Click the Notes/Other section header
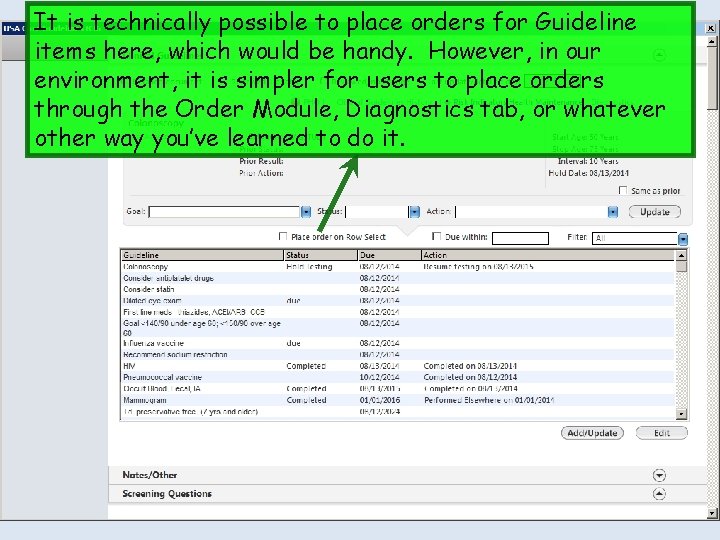Image resolution: width=720 pixels, height=540 pixels. pos(407,475)
